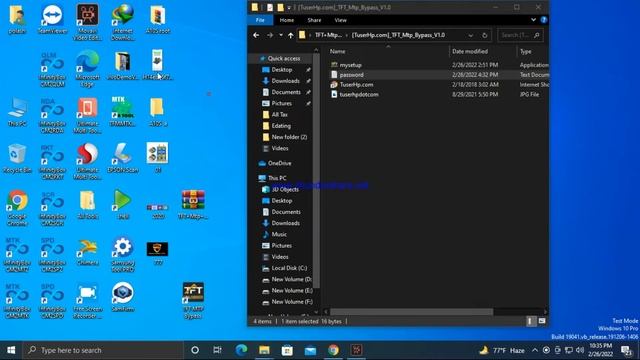Viewport: 640px width, 360px height.
Task: Select the TuserHp.com internet shortcut file
Action: (356, 84)
